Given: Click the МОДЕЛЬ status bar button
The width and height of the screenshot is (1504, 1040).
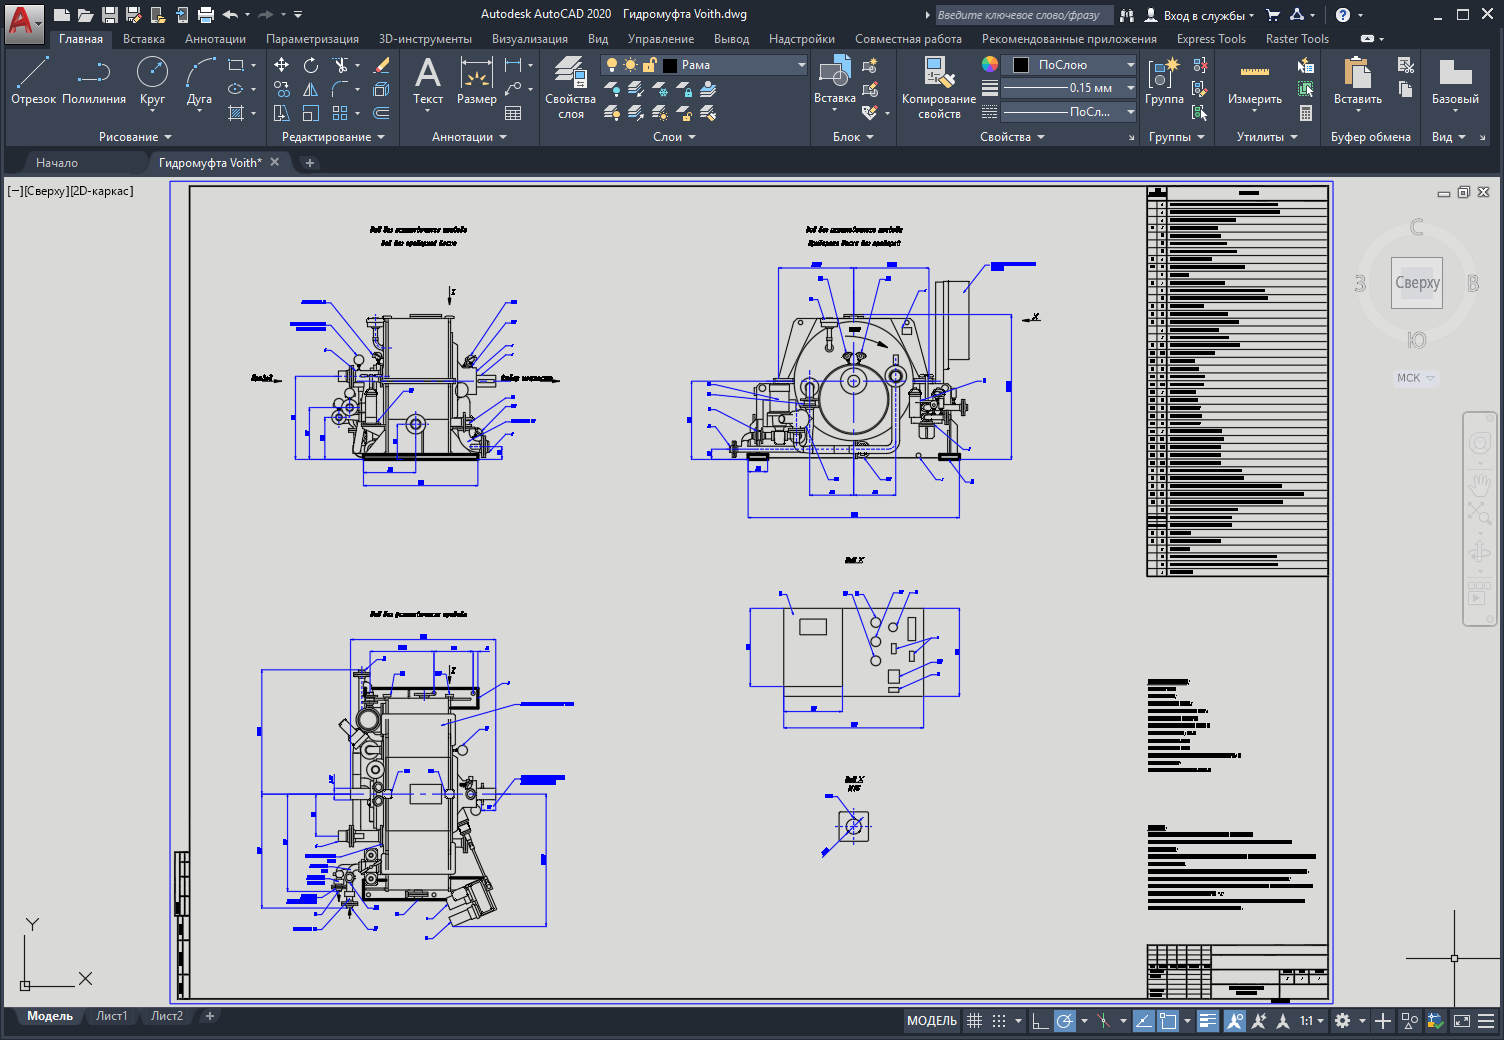Looking at the screenshot, I should pos(931,1021).
